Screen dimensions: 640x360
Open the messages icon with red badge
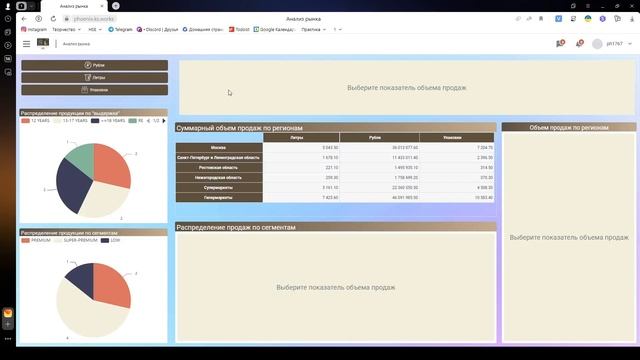coord(560,43)
